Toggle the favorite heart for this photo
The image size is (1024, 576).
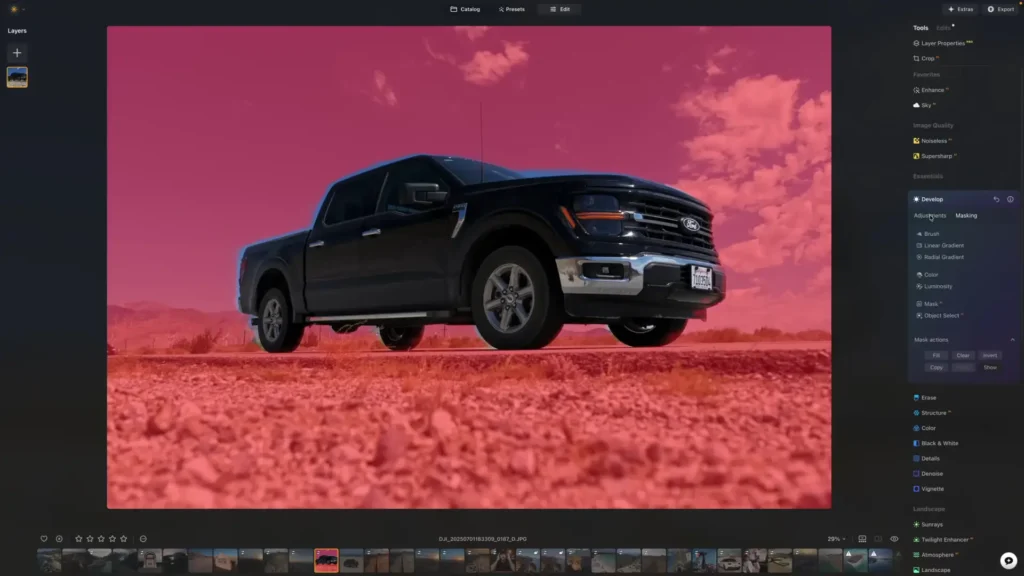click(x=43, y=538)
